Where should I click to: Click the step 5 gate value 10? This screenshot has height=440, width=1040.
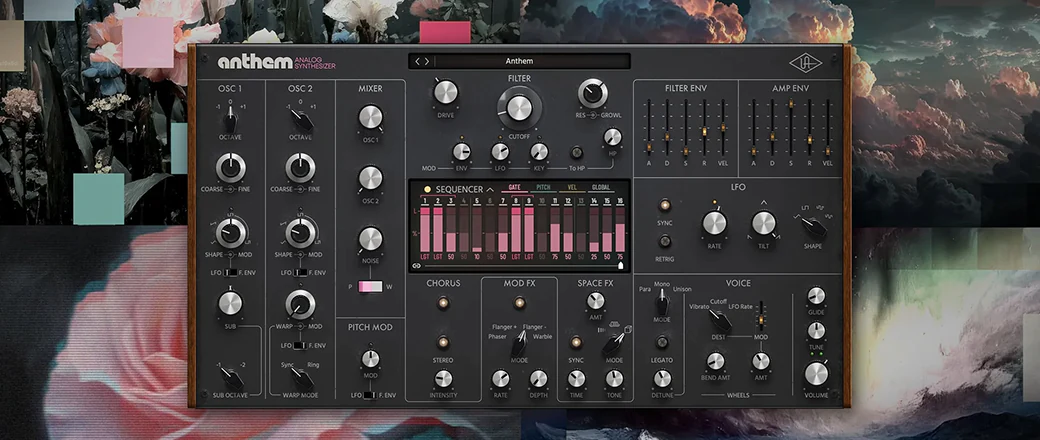477,256
